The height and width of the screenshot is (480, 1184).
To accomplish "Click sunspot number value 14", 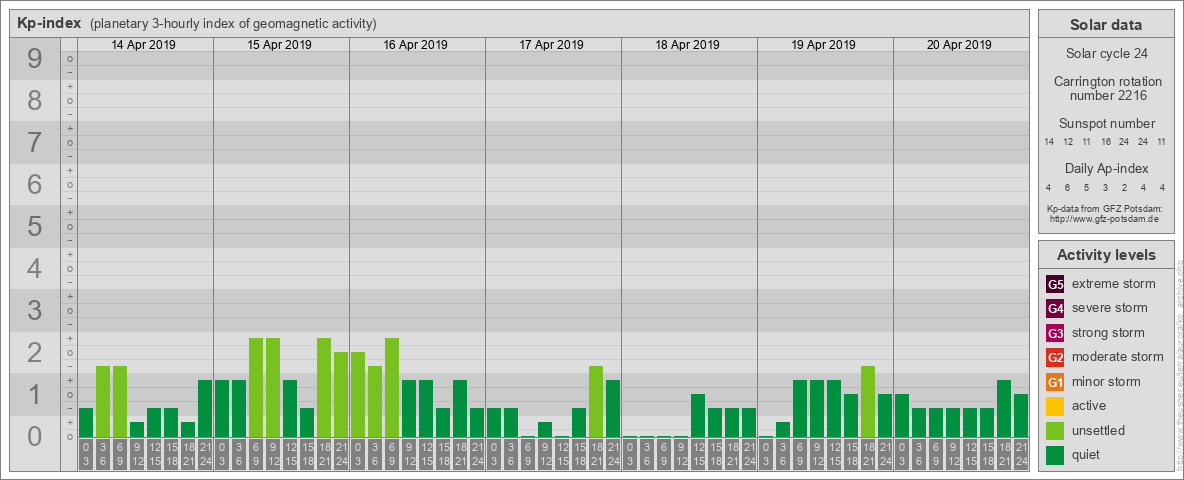I will (x=1049, y=142).
